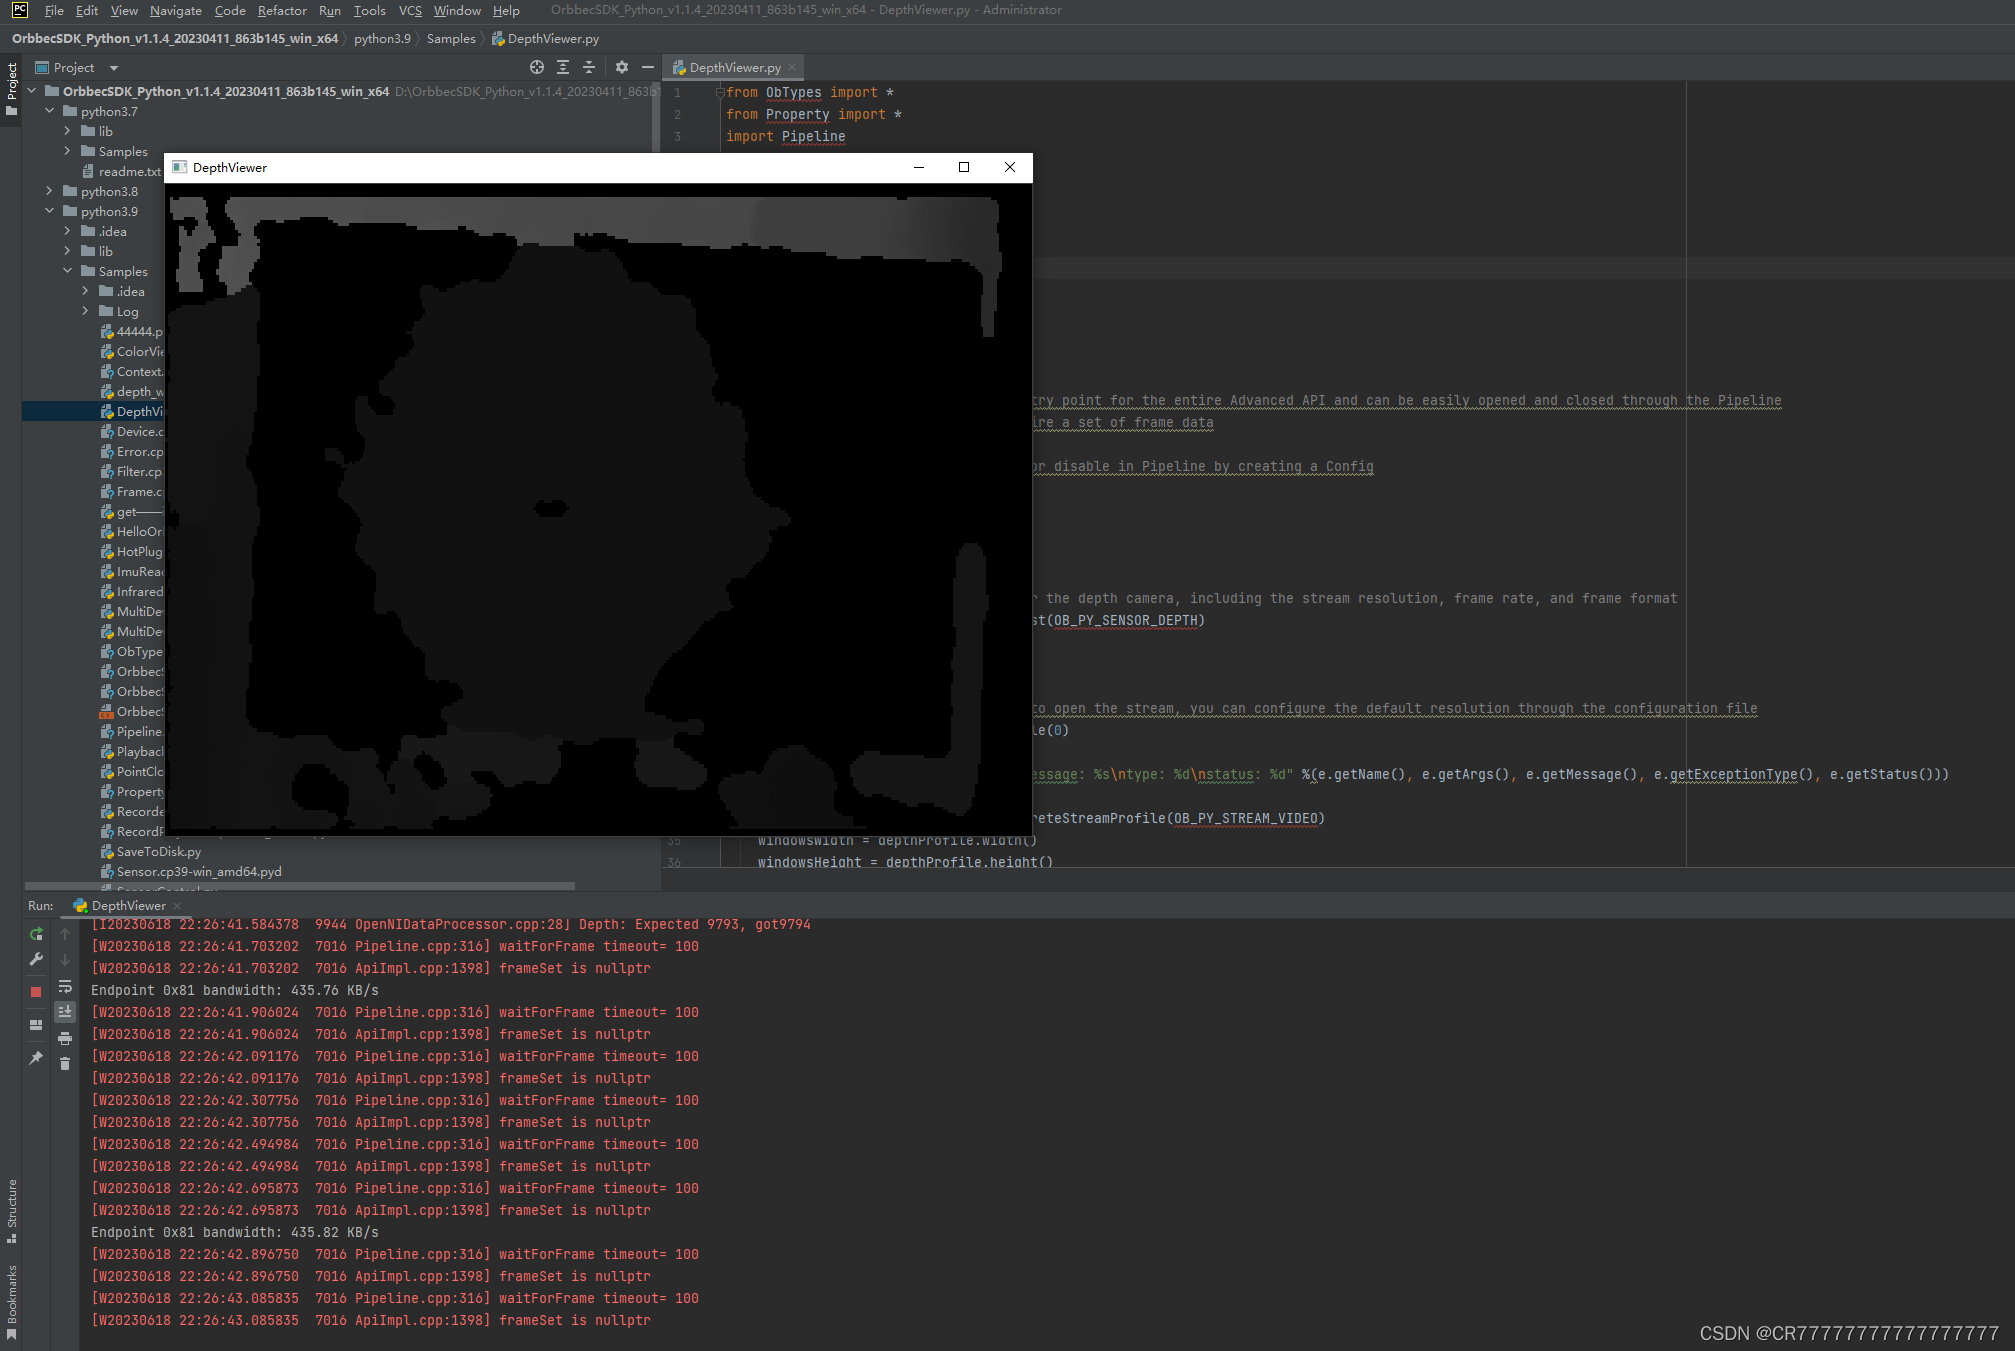Toggle pin tab in Run panel
This screenshot has width=2015, height=1351.
coord(36,1057)
